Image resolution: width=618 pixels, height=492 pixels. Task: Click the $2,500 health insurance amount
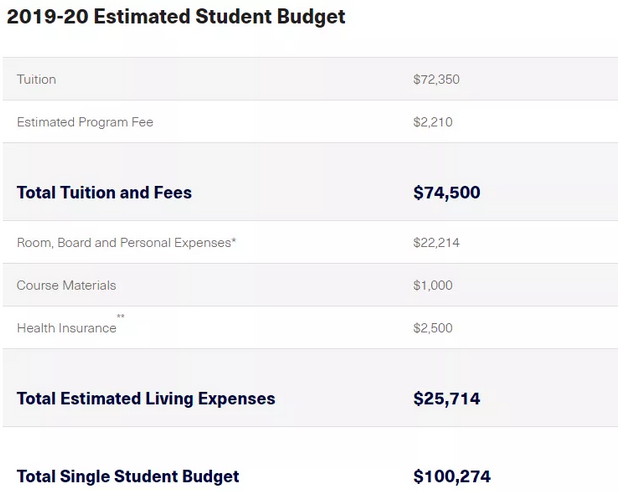coord(433,328)
